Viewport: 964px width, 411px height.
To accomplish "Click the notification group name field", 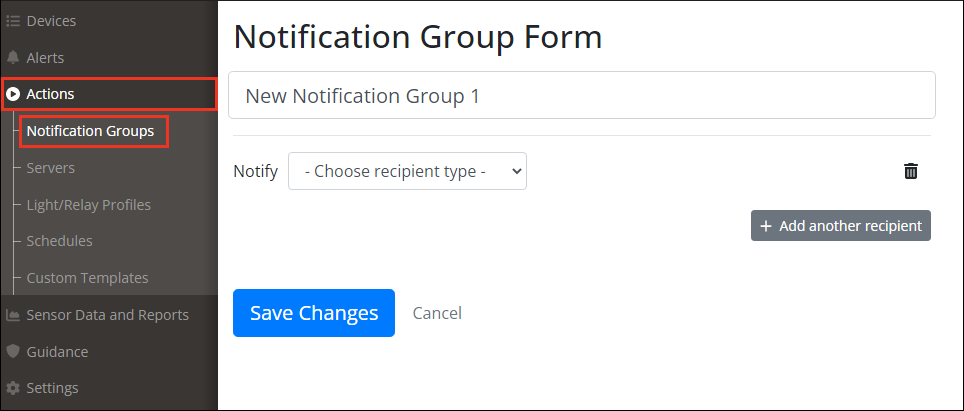I will click(x=582, y=96).
